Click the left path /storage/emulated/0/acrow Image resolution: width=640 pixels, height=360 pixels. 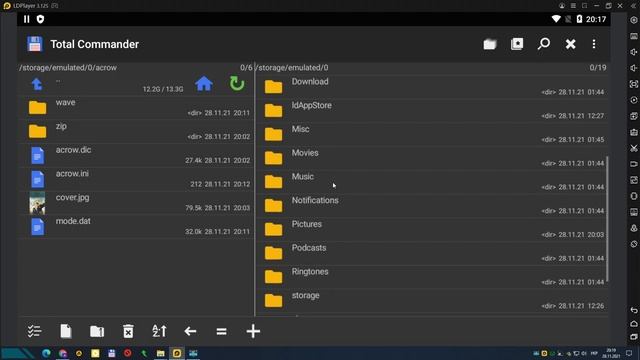[x=68, y=68]
